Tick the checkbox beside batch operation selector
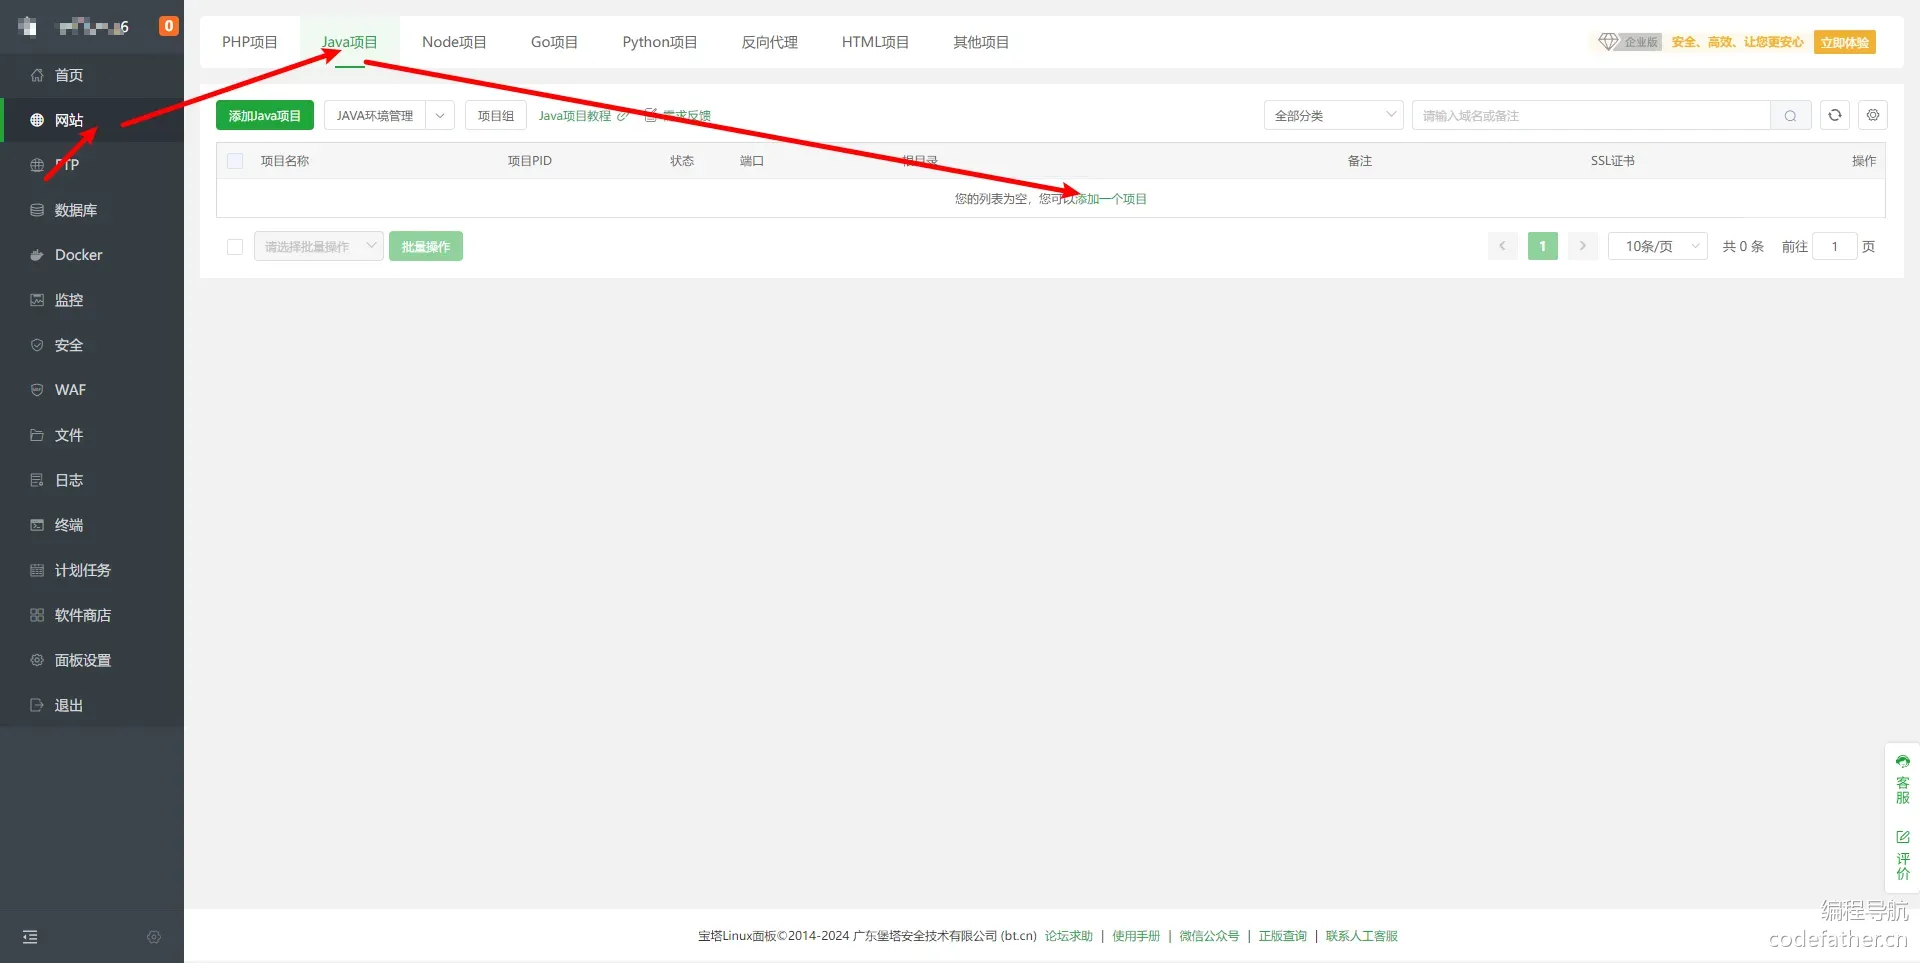1920x963 pixels. point(235,247)
